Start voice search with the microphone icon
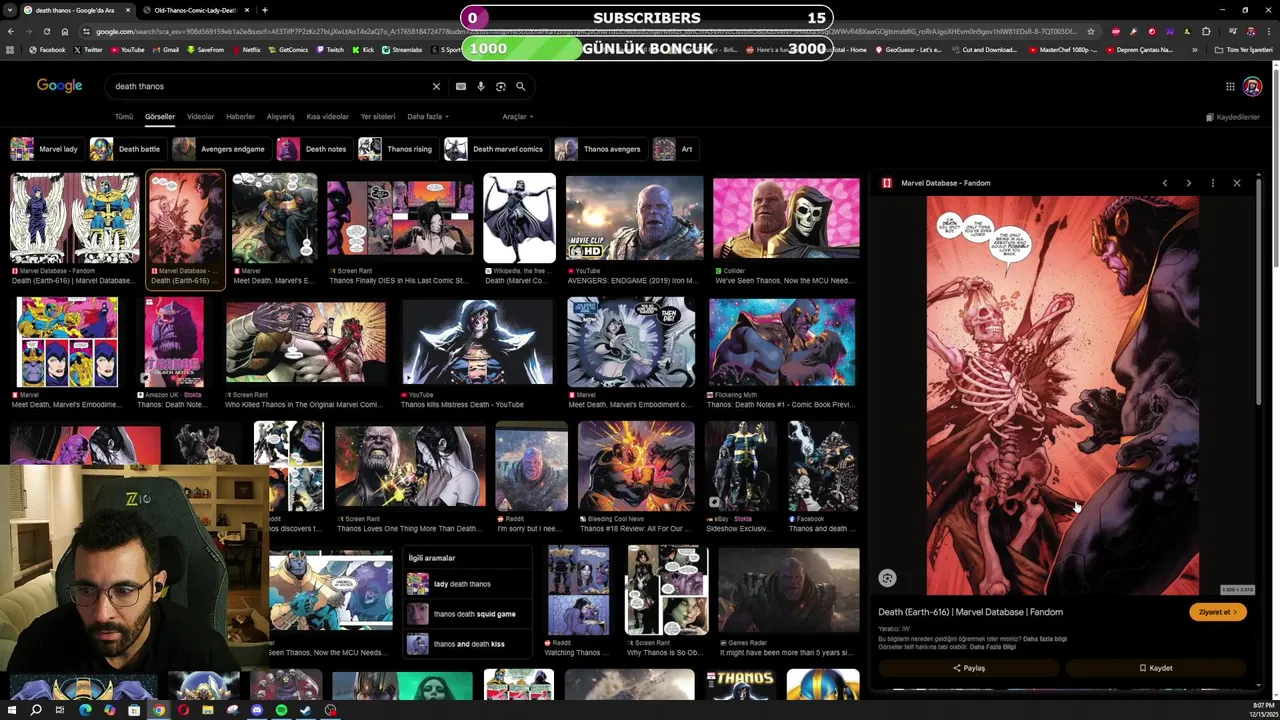The width and height of the screenshot is (1280, 720). 481,87
